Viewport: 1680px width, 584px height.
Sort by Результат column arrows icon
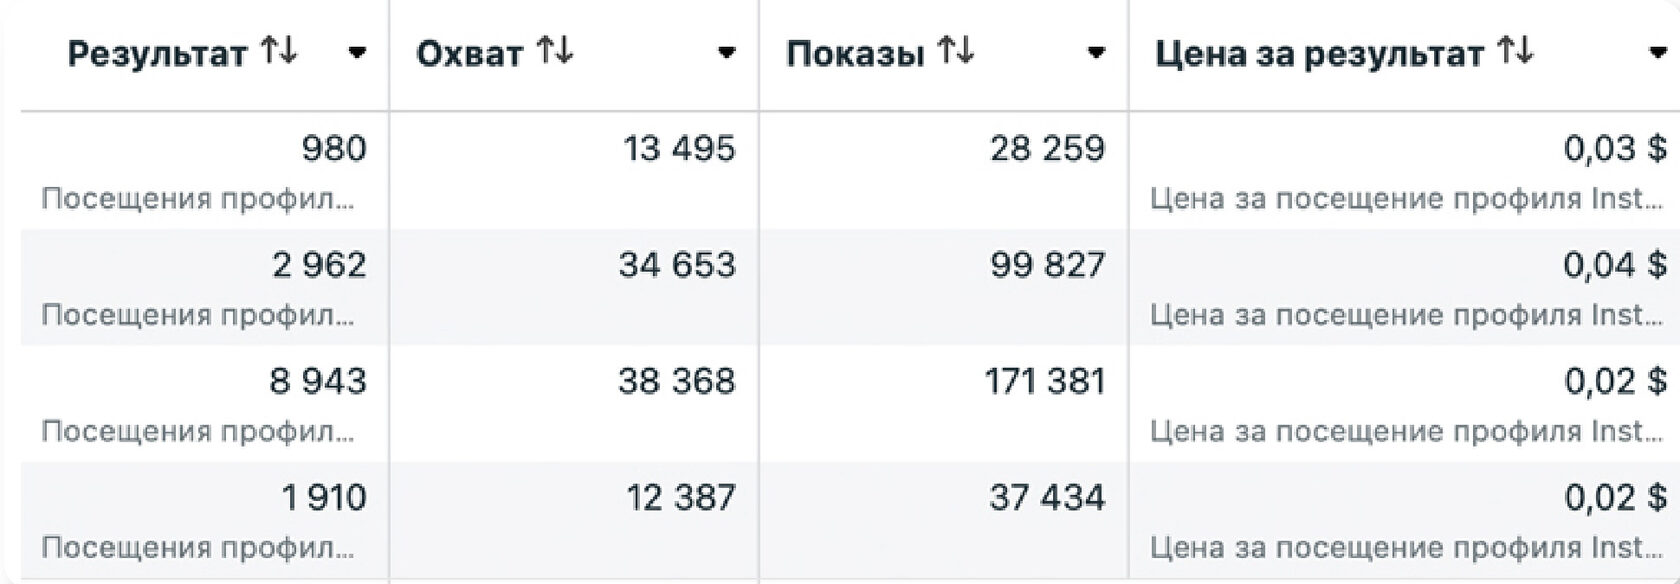pos(278,51)
